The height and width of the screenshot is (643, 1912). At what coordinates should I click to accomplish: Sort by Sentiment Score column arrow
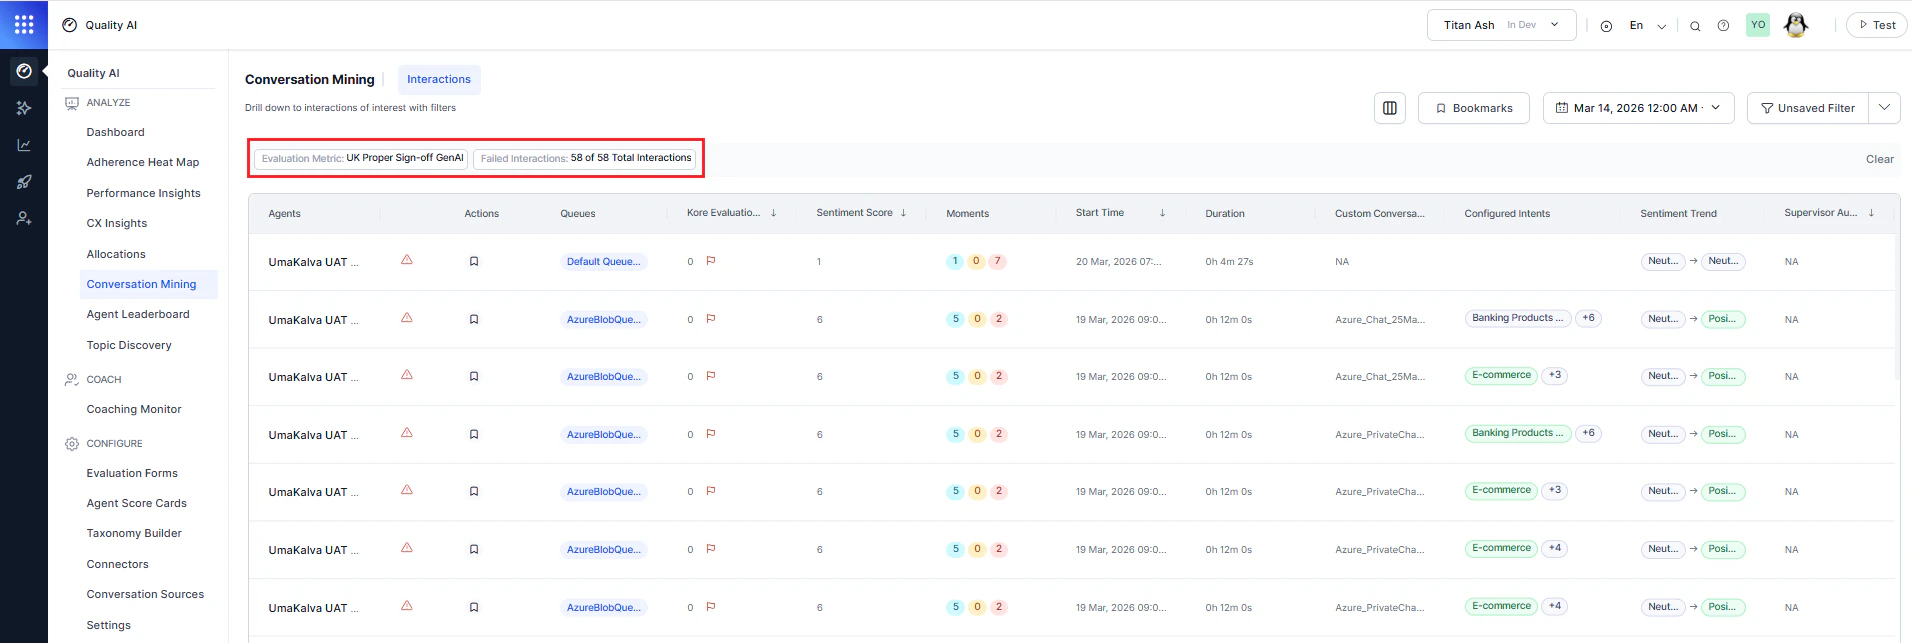pos(903,213)
